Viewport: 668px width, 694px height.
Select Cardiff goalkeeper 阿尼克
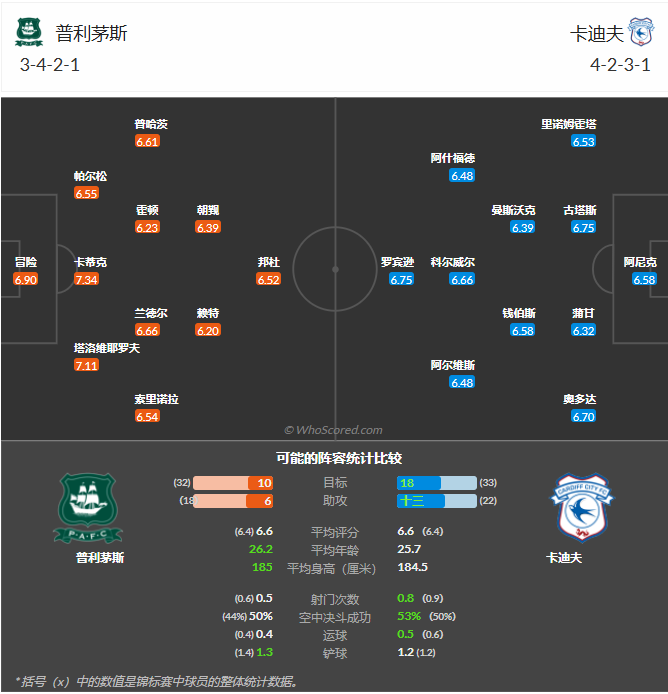(x=641, y=262)
